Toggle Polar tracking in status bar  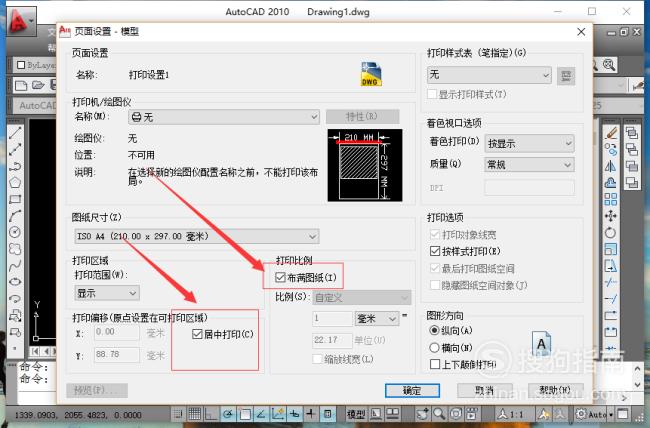tap(228, 413)
